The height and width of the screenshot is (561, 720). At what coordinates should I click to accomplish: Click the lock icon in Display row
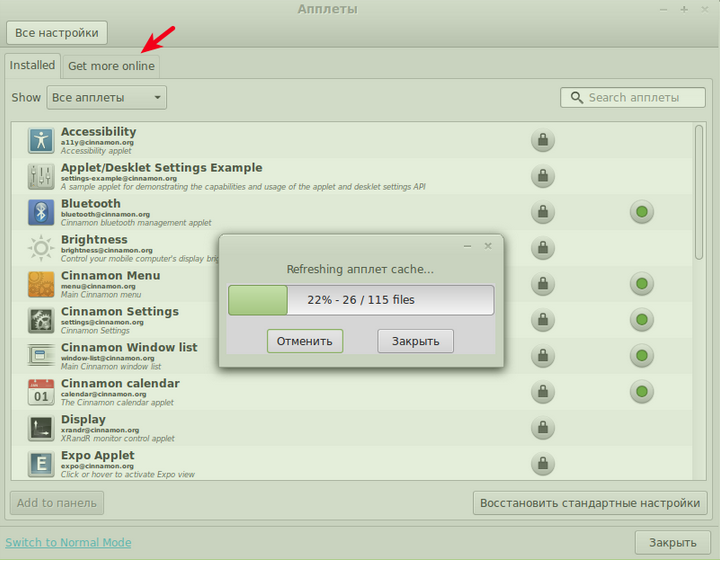(x=543, y=427)
